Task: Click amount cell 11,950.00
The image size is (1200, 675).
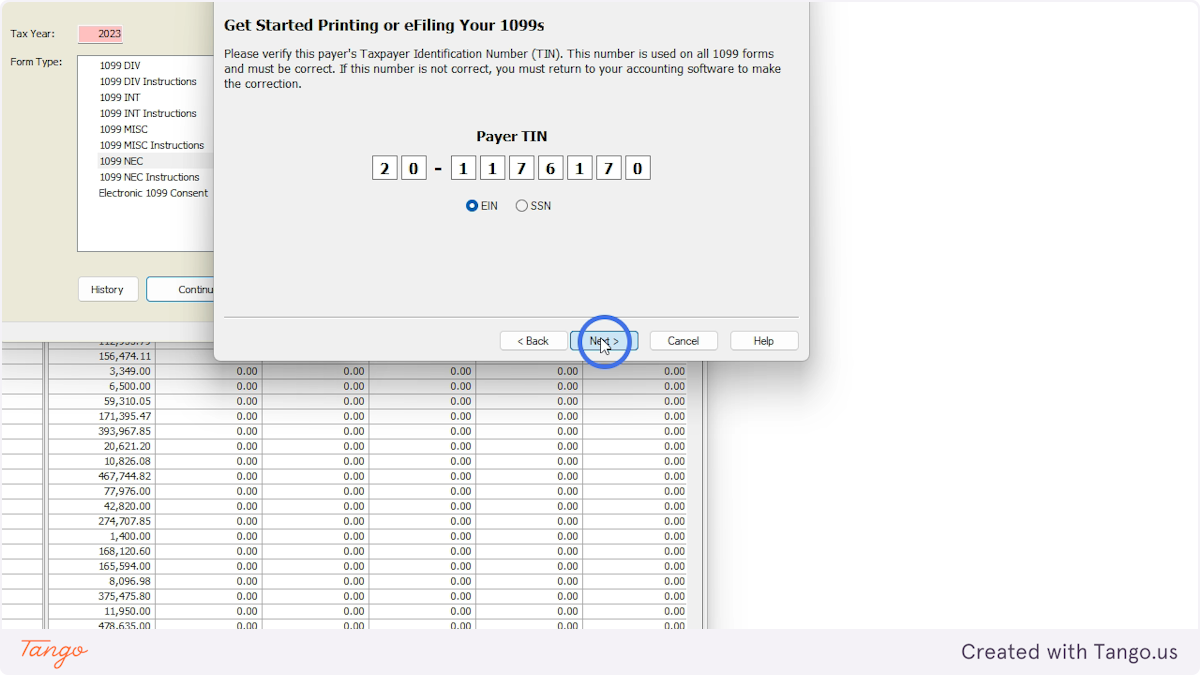Action: (101, 611)
